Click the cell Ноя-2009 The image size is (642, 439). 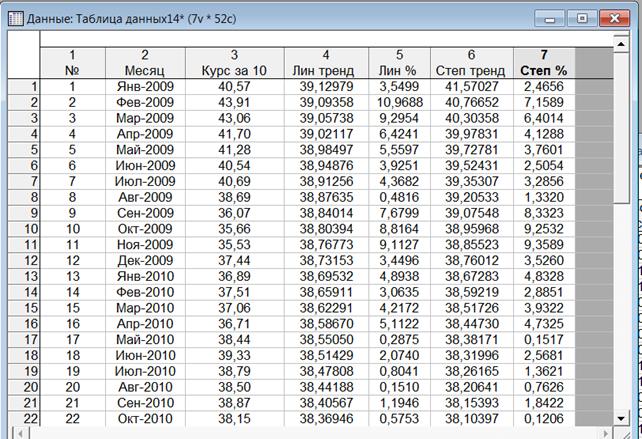coord(145,245)
